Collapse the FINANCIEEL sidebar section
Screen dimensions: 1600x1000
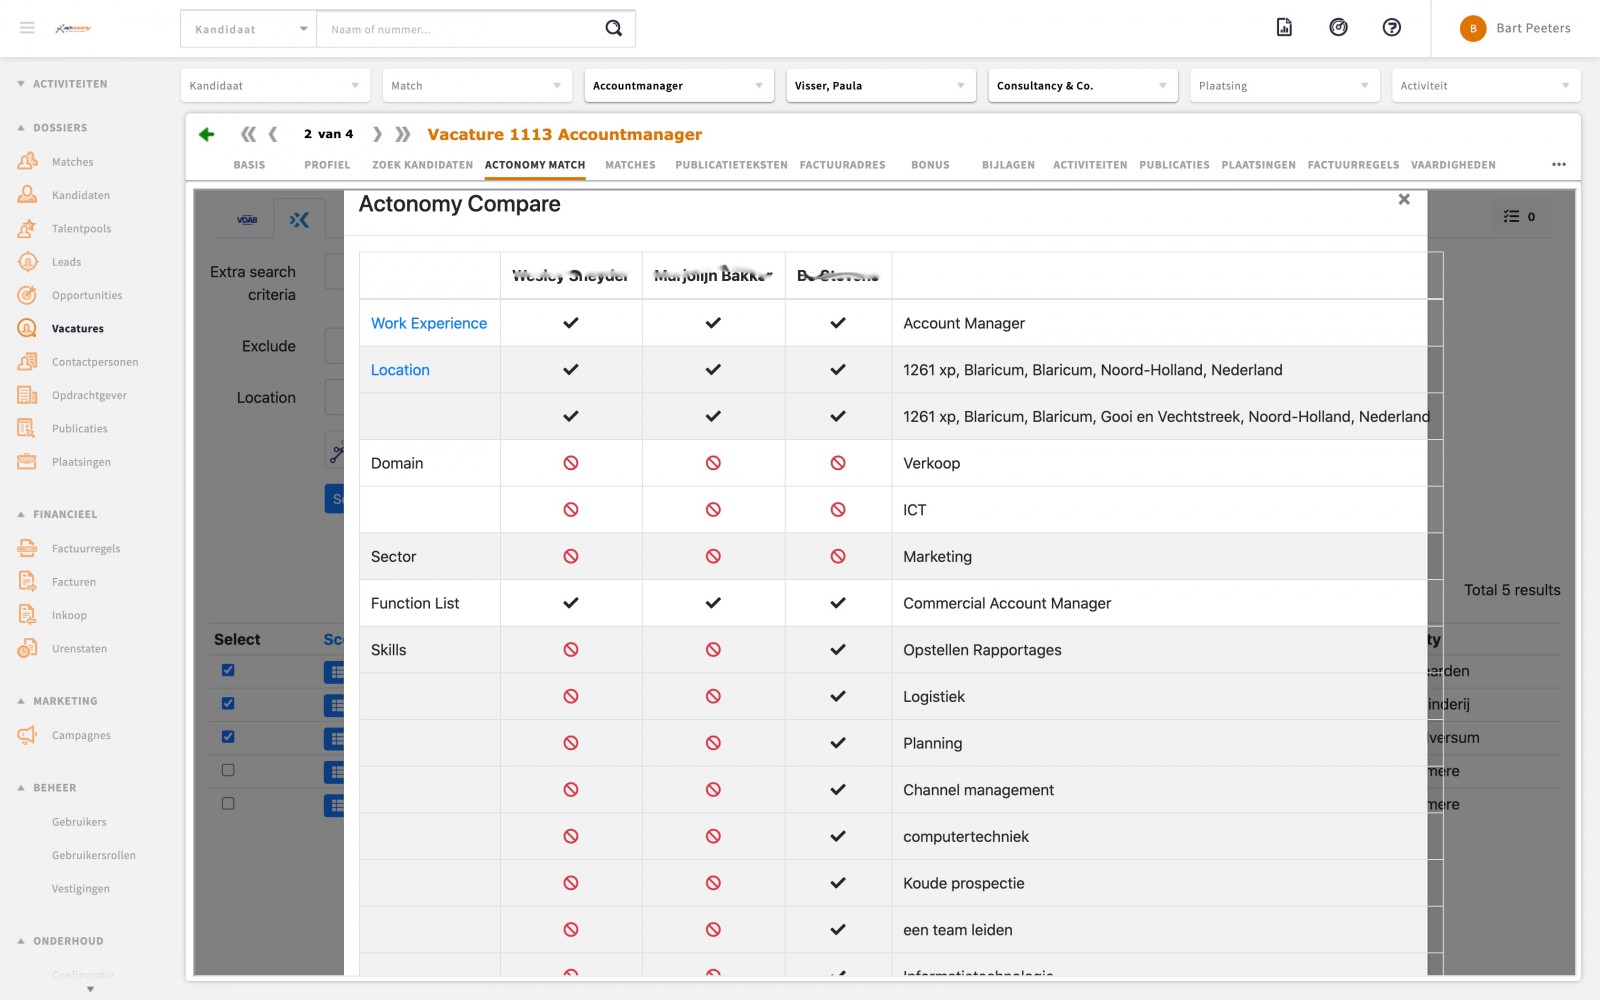[x=21, y=515]
